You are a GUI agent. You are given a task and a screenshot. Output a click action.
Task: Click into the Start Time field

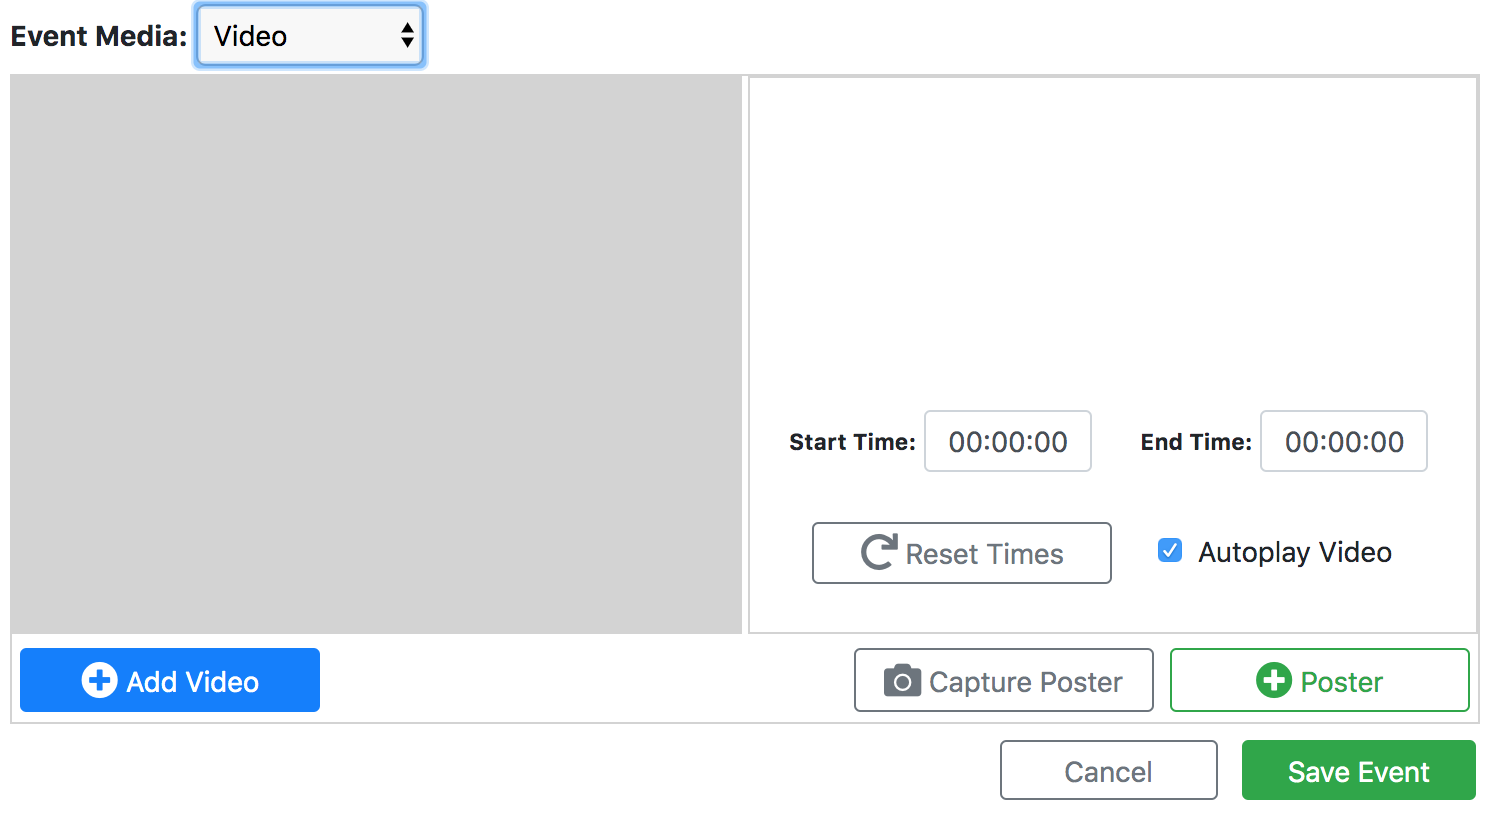(1007, 441)
